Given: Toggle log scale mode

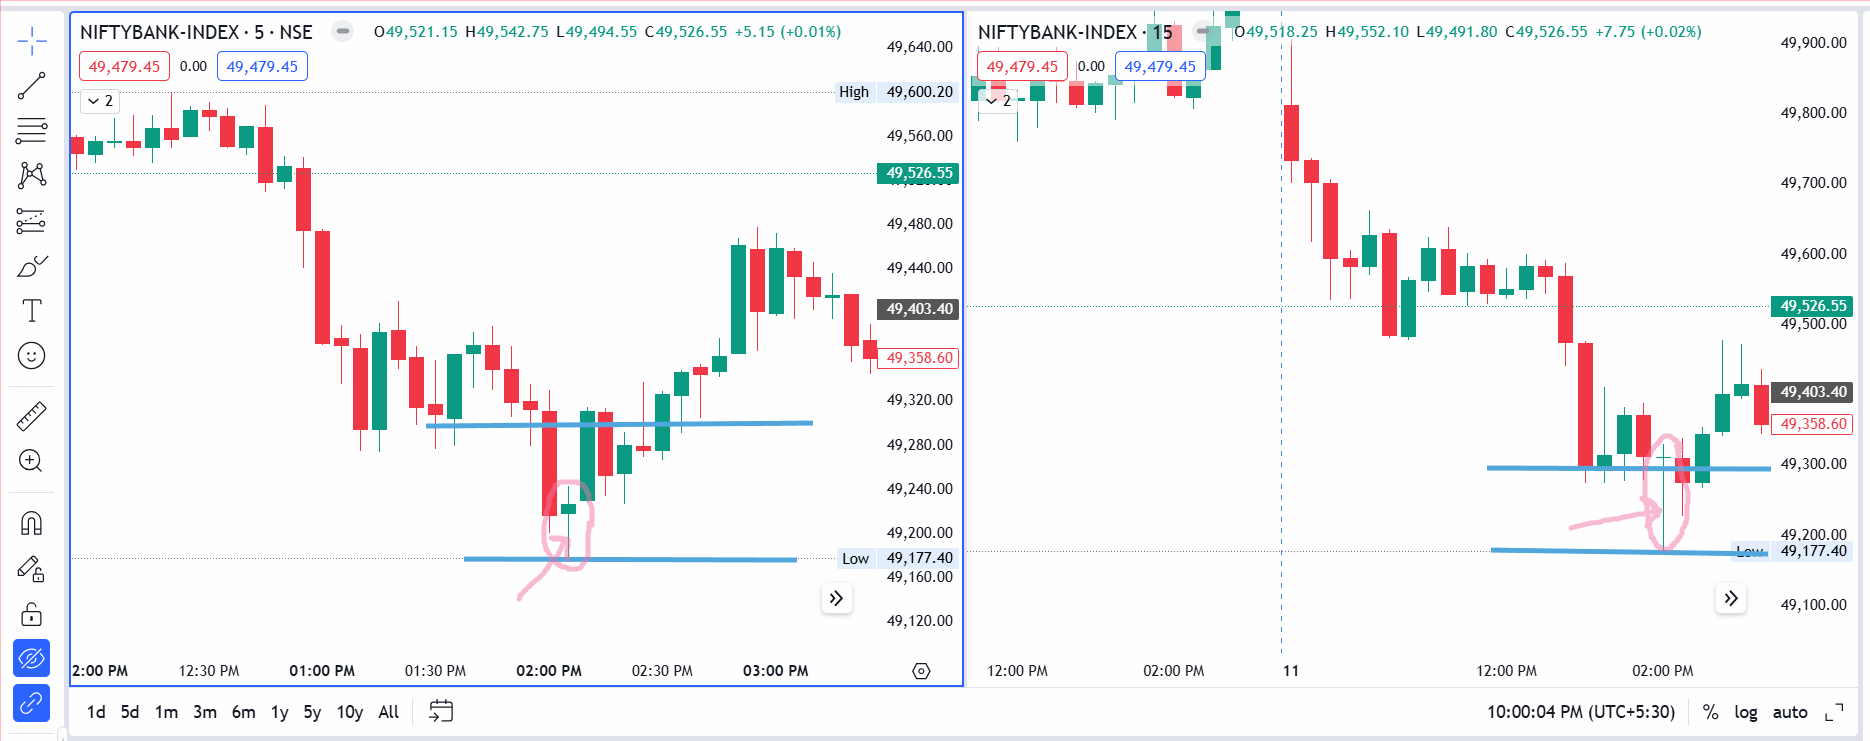Looking at the screenshot, I should pyautogui.click(x=1746, y=712).
